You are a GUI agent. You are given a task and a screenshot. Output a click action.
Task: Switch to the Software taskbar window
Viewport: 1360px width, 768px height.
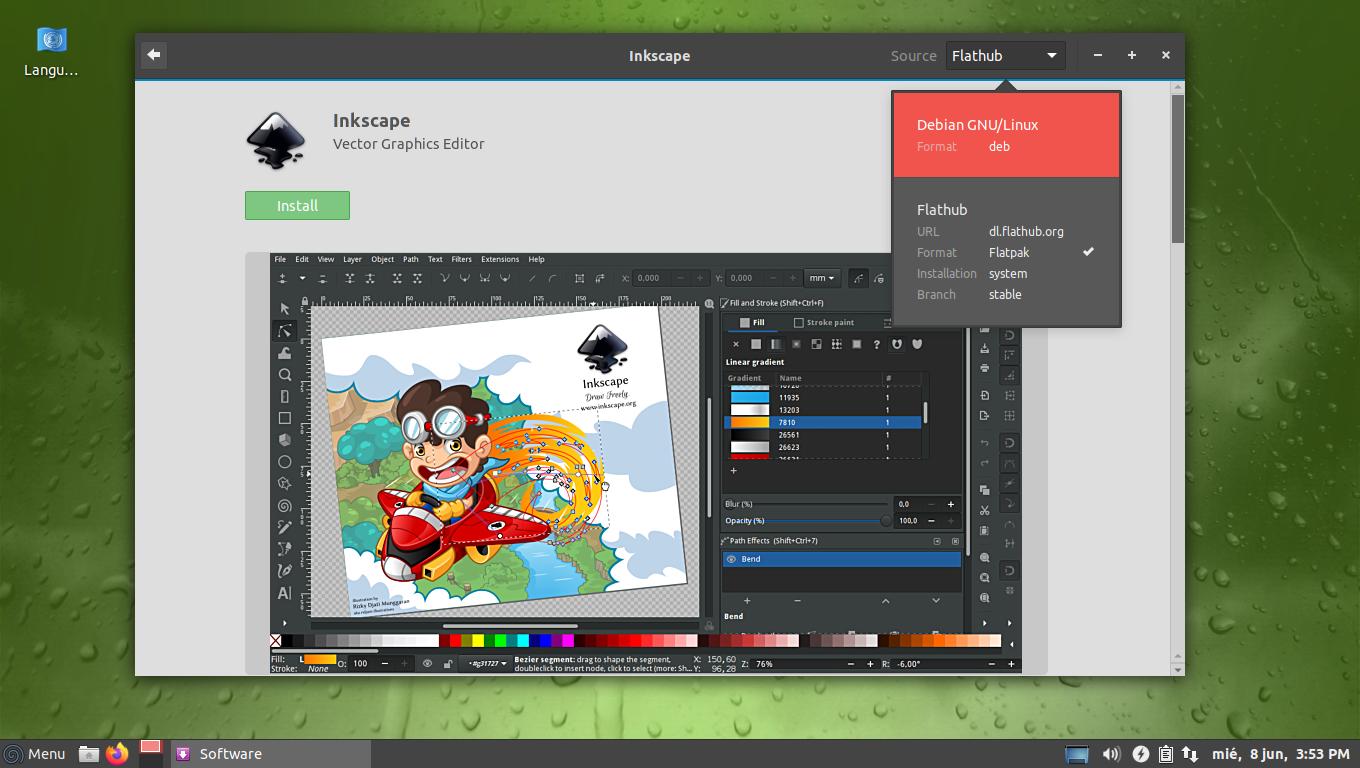pos(271,754)
